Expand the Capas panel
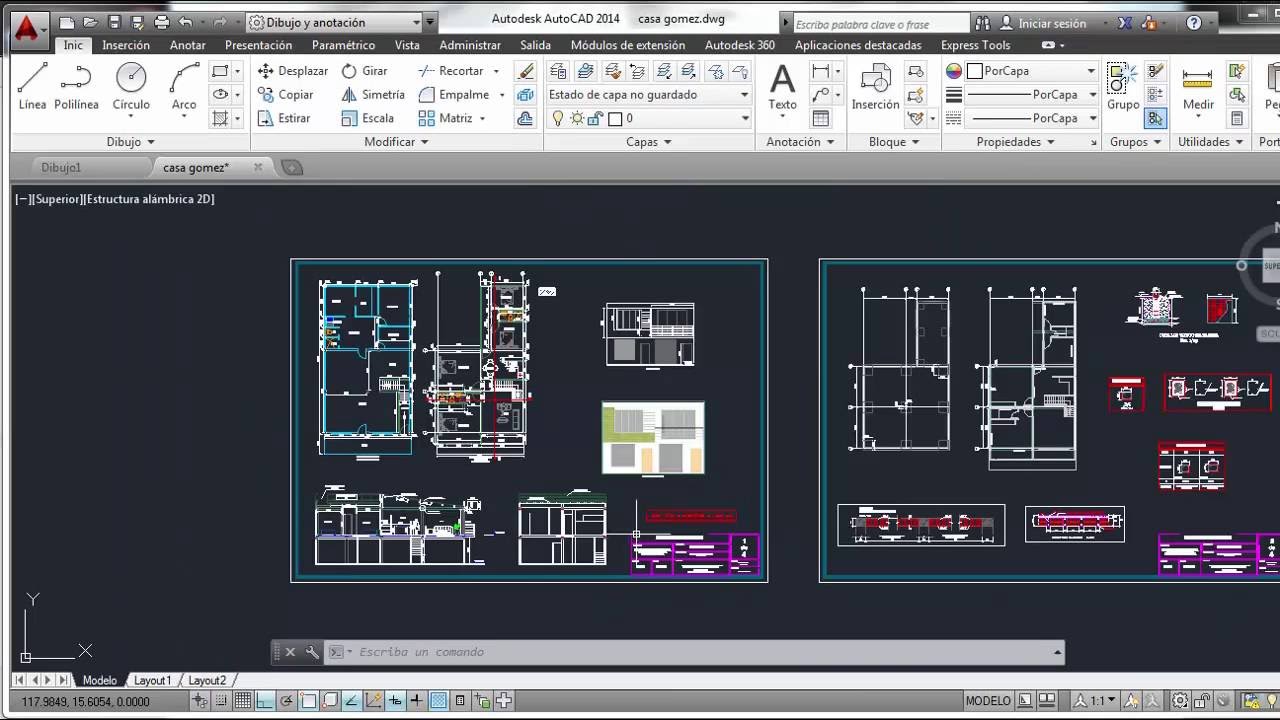Image resolution: width=1280 pixels, height=720 pixels. tap(648, 142)
